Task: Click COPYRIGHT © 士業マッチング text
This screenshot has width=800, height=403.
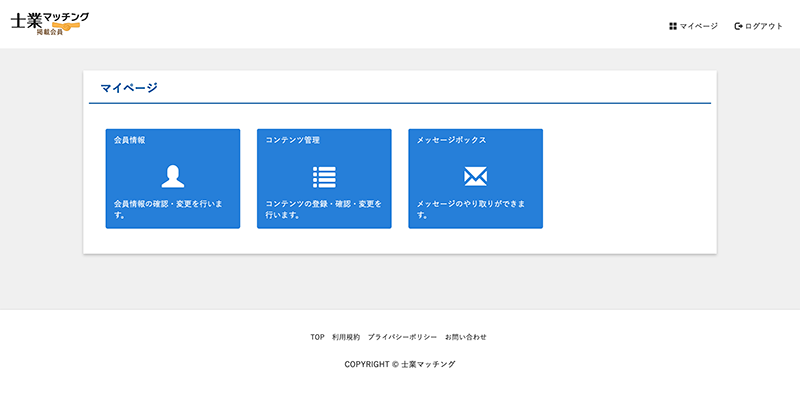Action: tap(400, 364)
